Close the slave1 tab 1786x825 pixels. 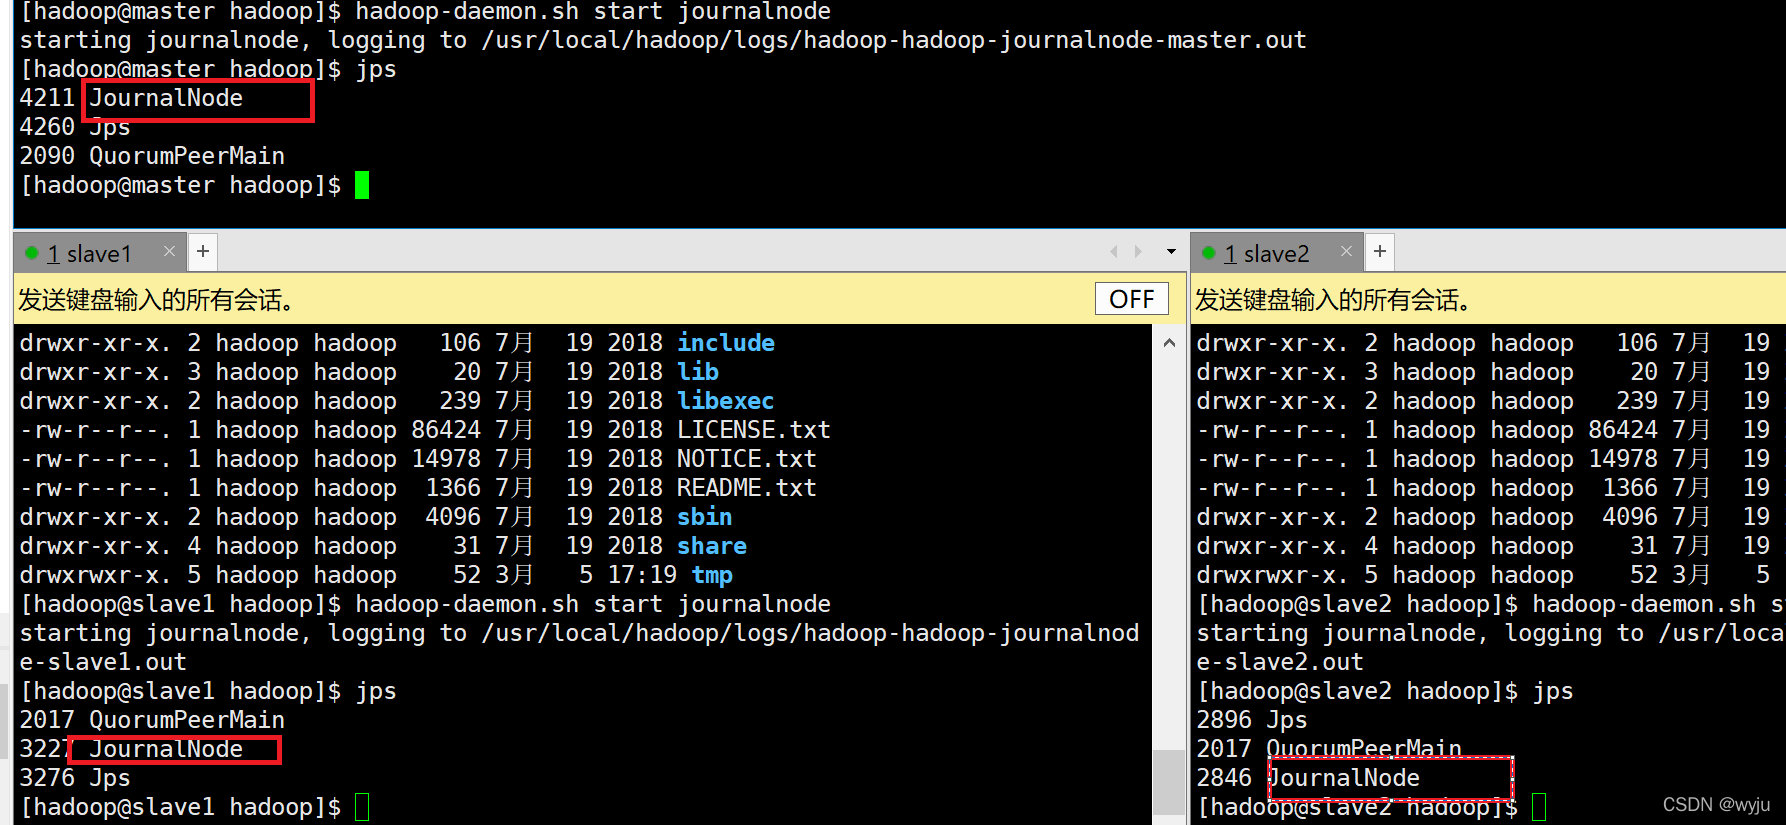[x=169, y=251]
